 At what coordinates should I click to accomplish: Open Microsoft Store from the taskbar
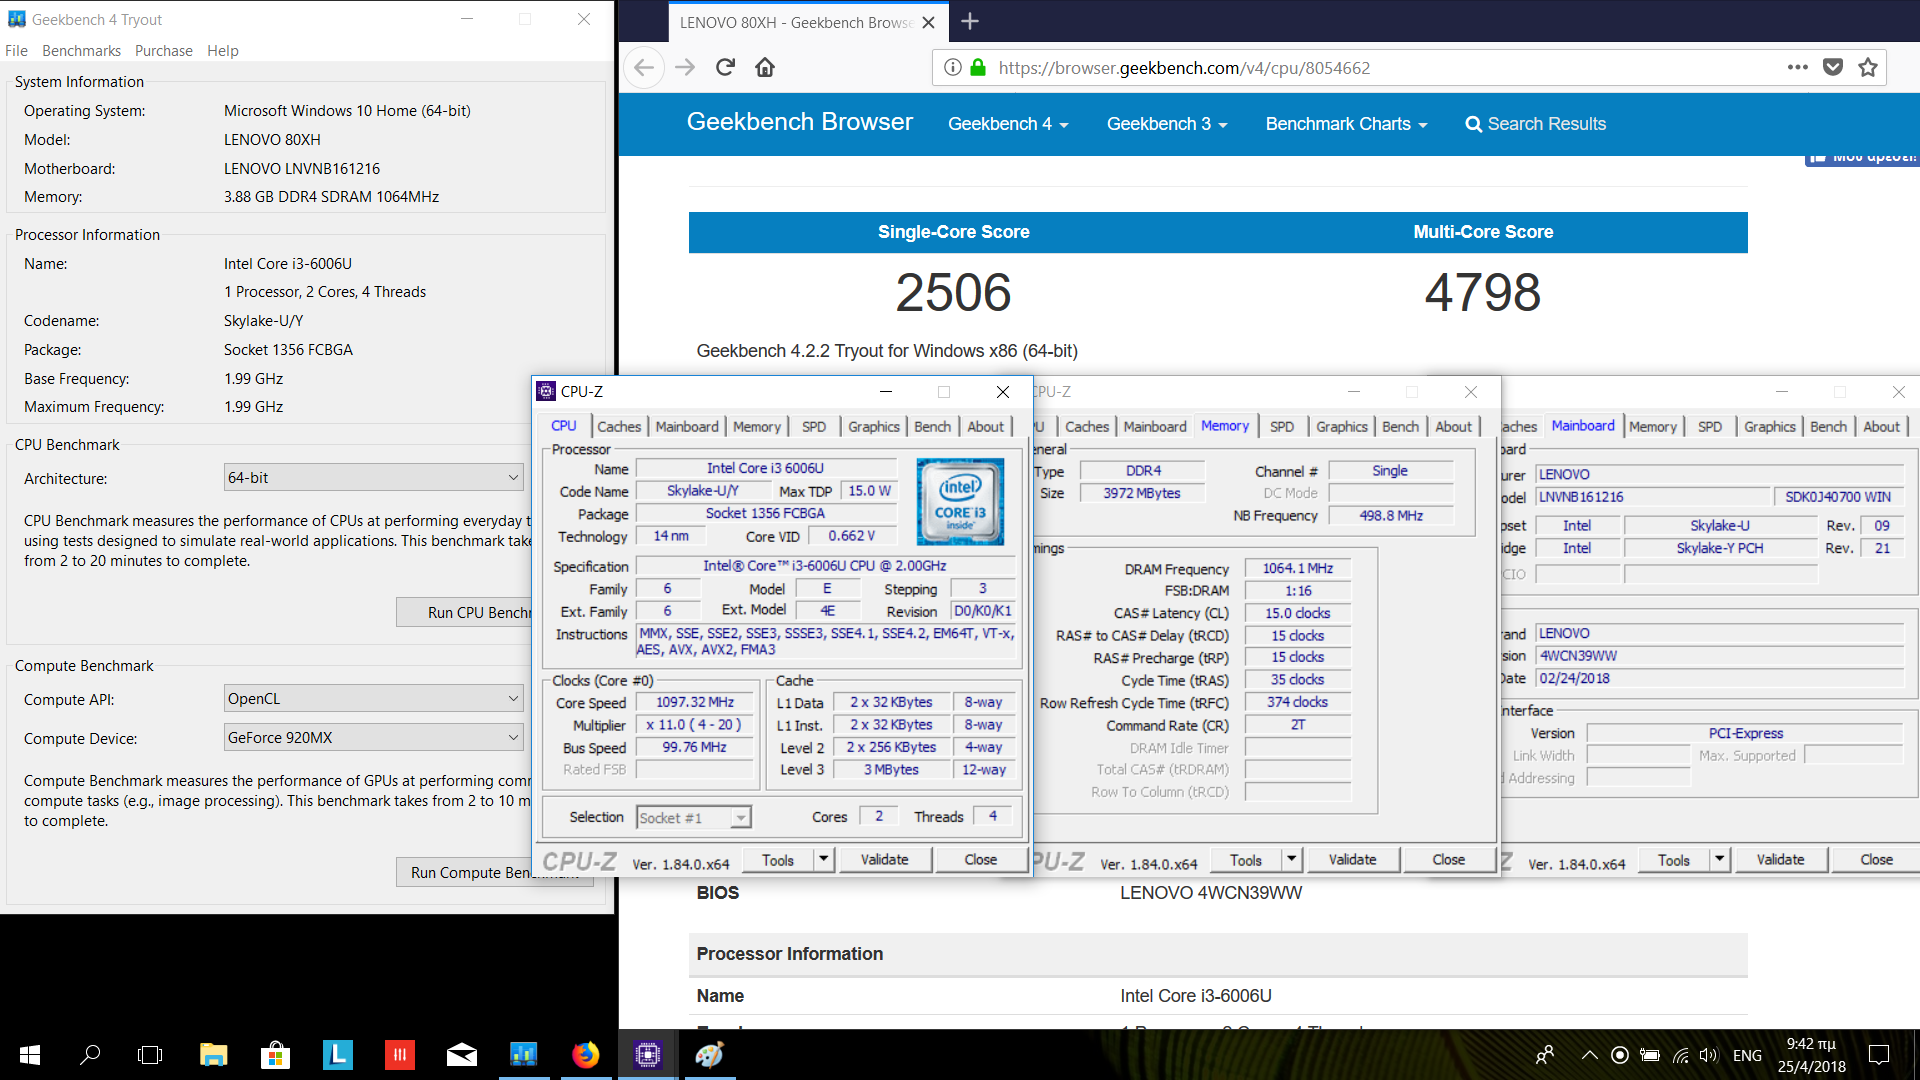[275, 1054]
